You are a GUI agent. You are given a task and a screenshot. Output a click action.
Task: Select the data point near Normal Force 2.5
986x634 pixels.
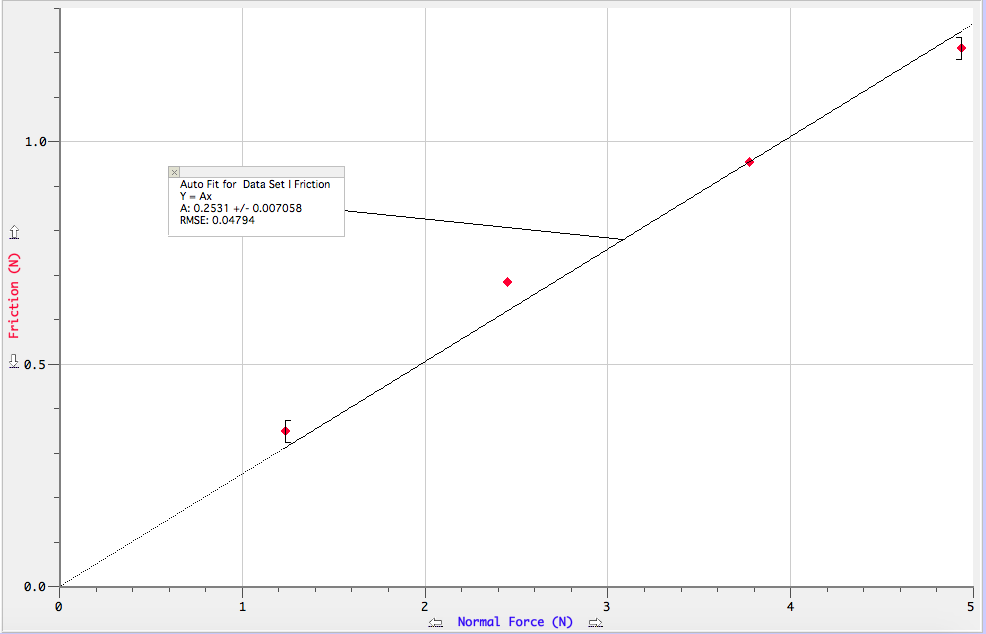pyautogui.click(x=507, y=281)
